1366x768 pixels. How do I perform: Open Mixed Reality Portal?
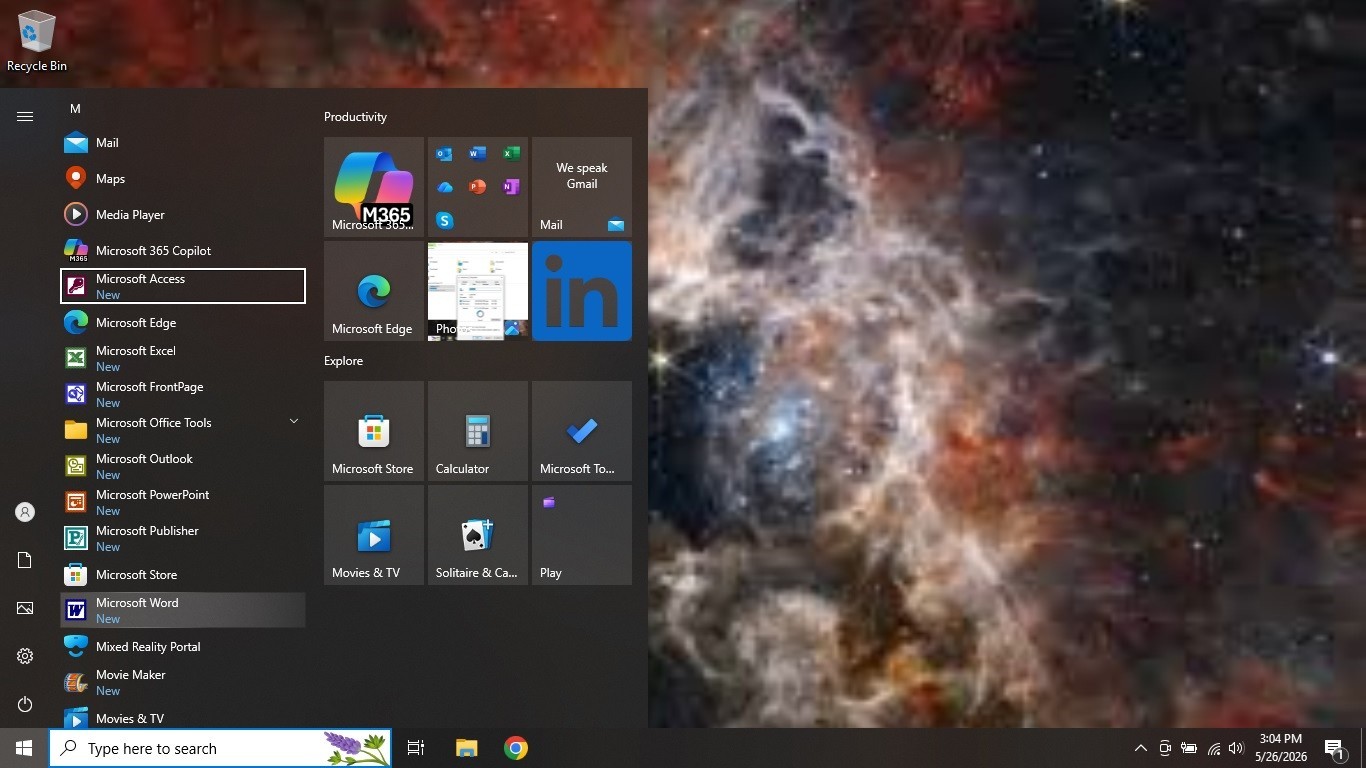point(183,647)
